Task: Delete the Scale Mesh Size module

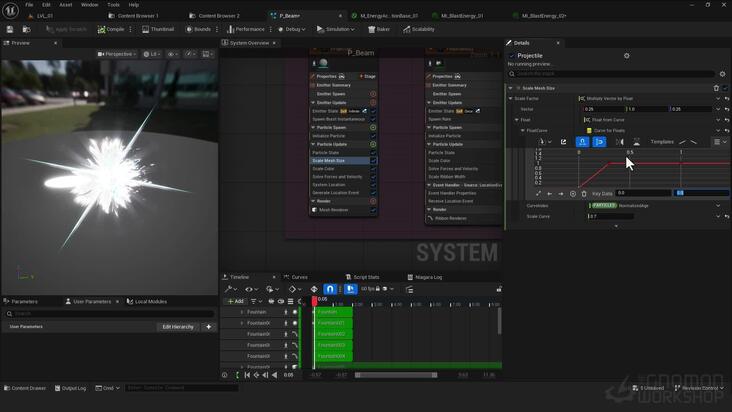Action: [716, 88]
